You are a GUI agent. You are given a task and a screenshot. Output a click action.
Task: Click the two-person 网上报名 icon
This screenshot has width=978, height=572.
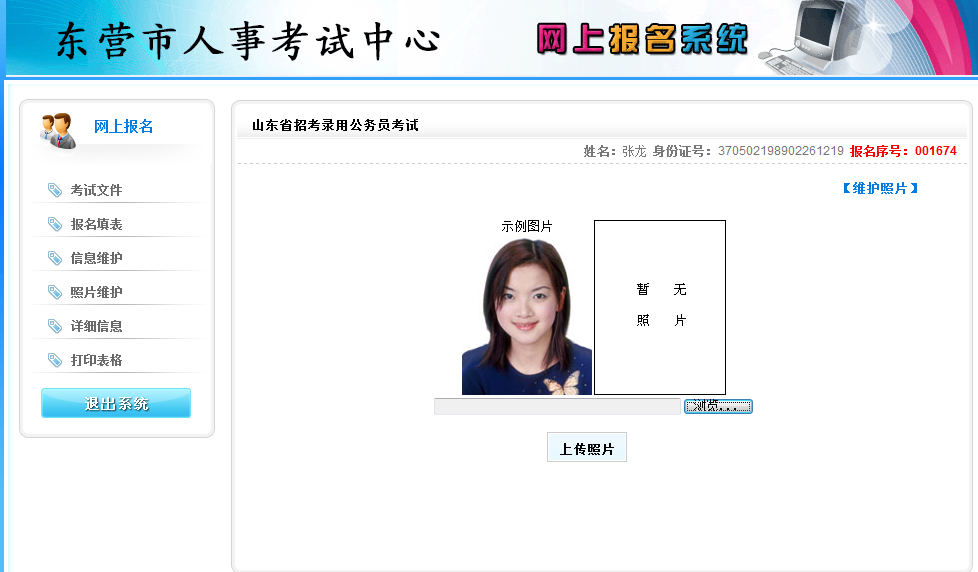click(58, 130)
